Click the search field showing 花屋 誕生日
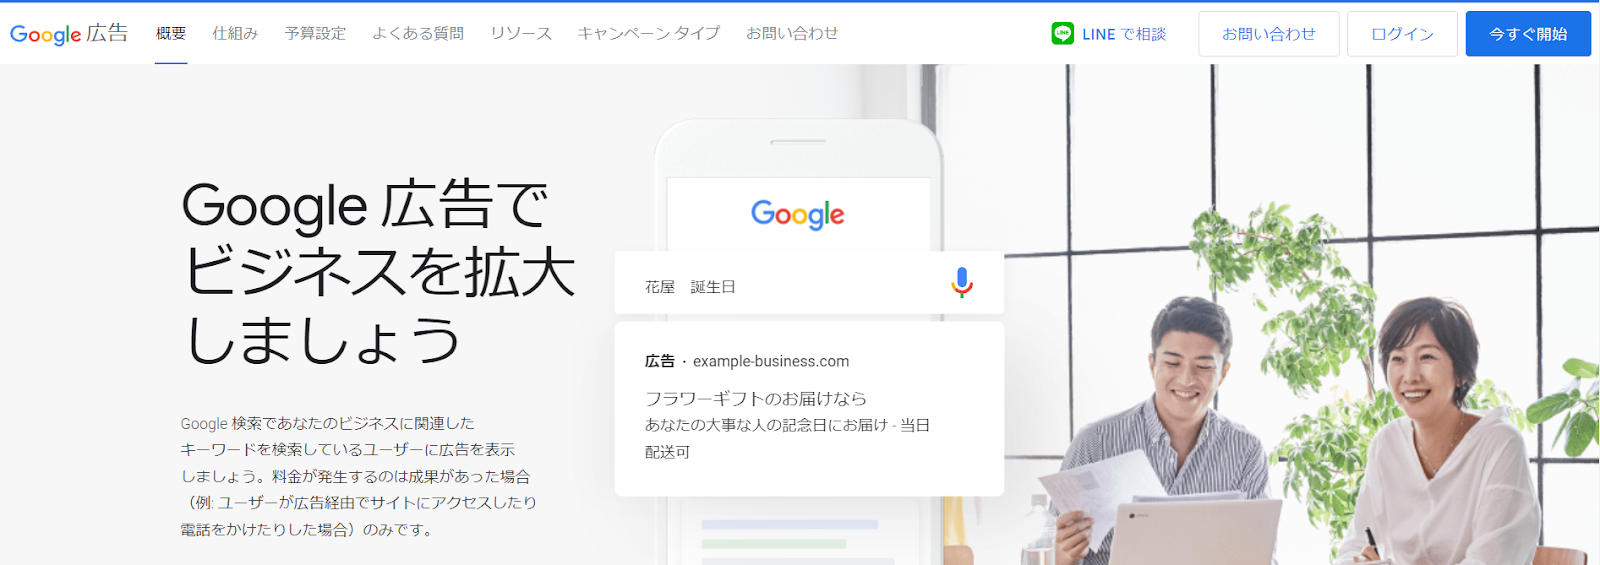Screen dimensions: 1600x565 coord(809,283)
